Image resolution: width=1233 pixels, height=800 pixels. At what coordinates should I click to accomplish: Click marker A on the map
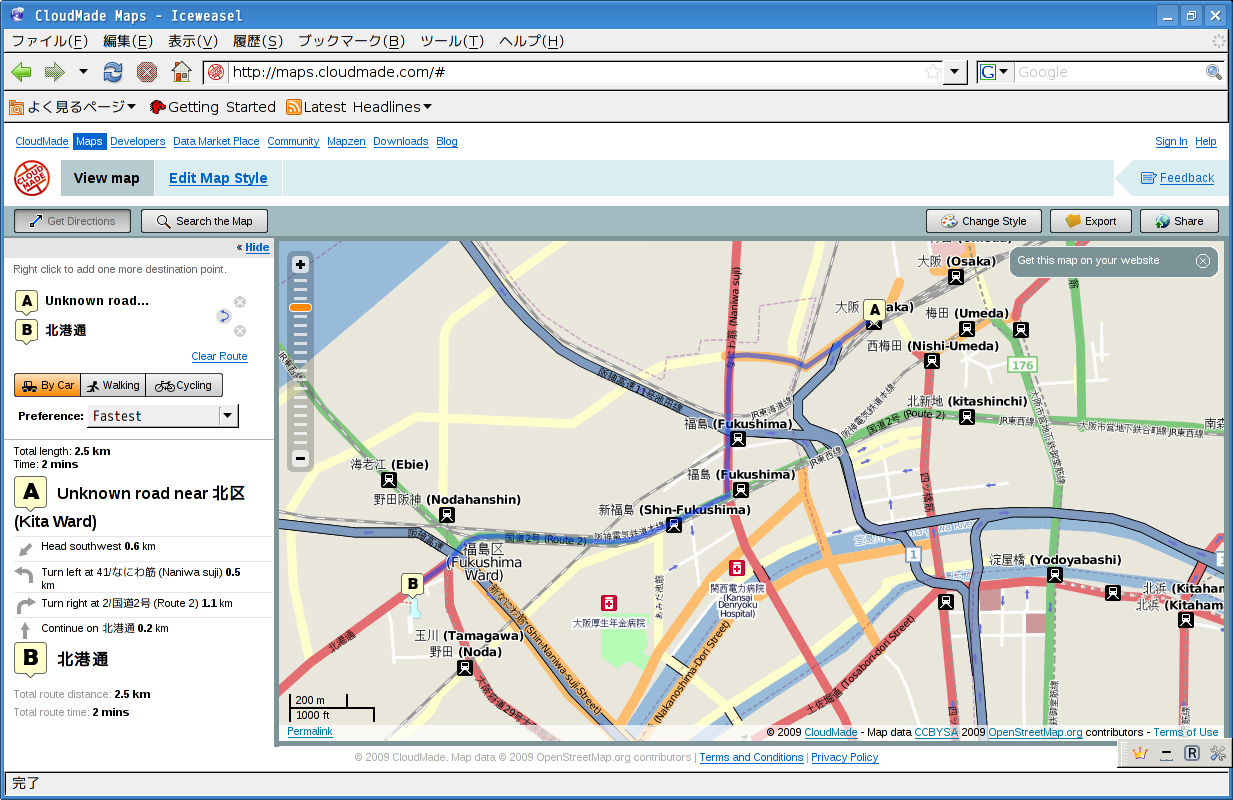[x=874, y=313]
